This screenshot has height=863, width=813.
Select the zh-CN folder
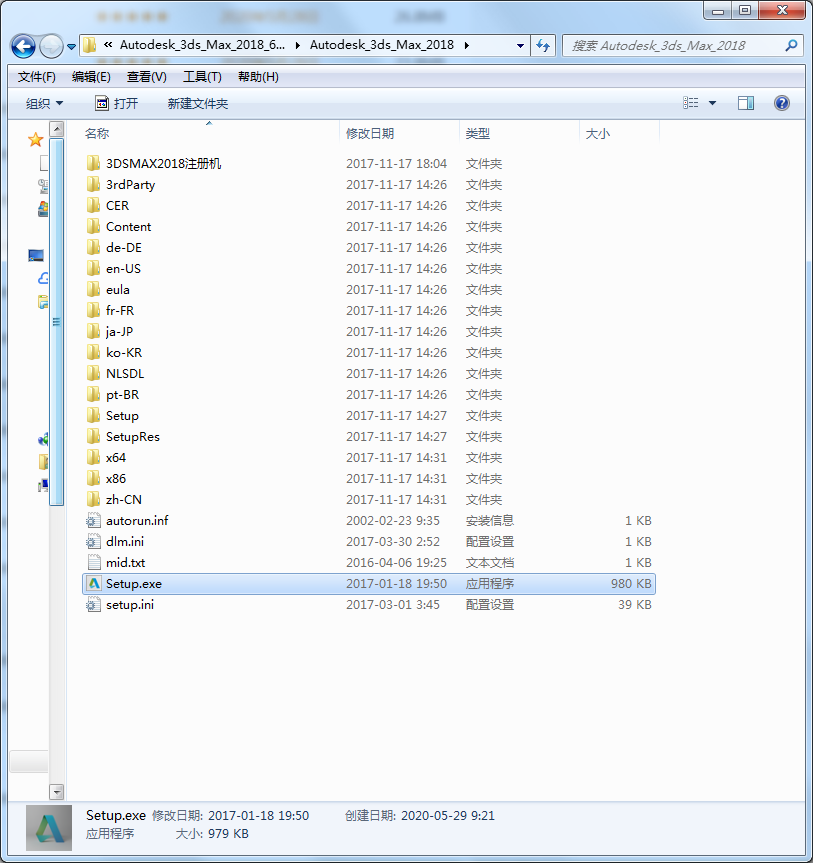pos(123,500)
